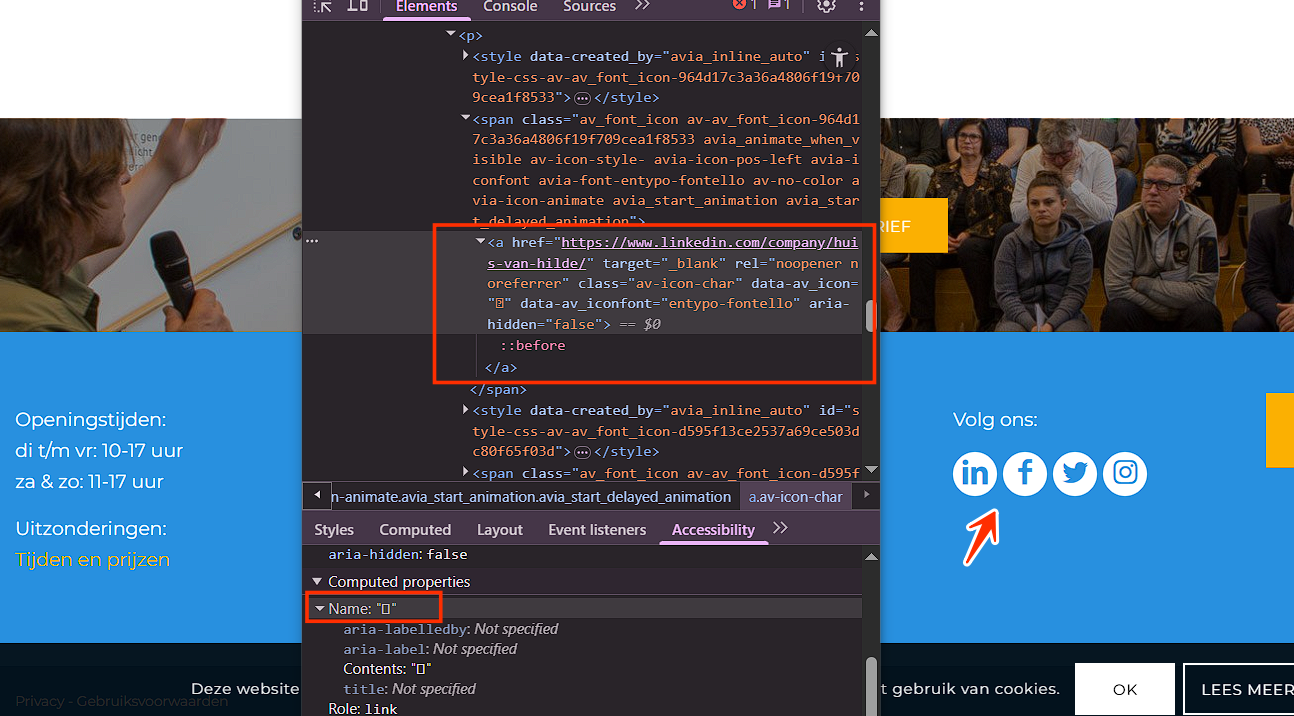Show more DevTools panel tabs chevron
Image resolution: width=1294 pixels, height=716 pixels.
(642, 6)
